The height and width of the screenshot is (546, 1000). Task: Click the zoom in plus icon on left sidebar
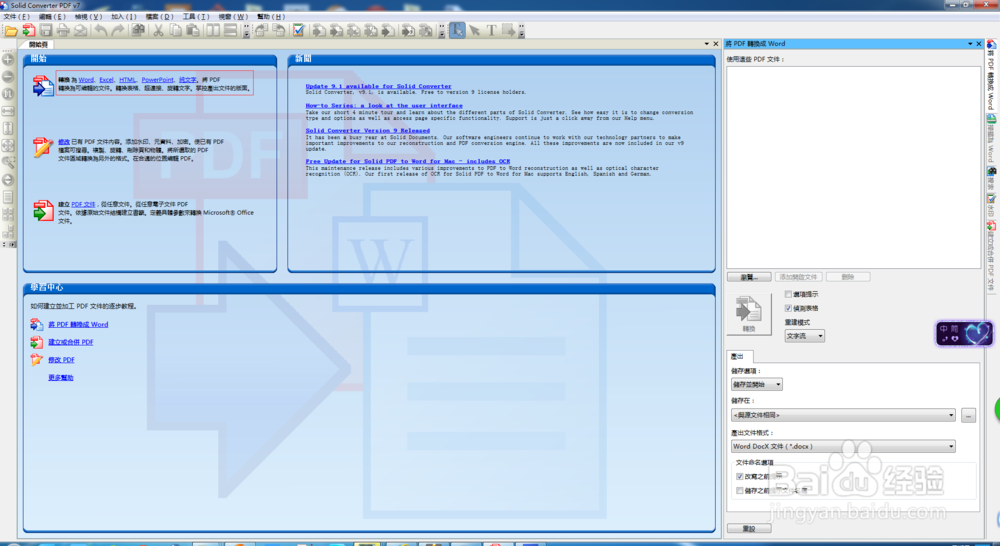coord(8,59)
